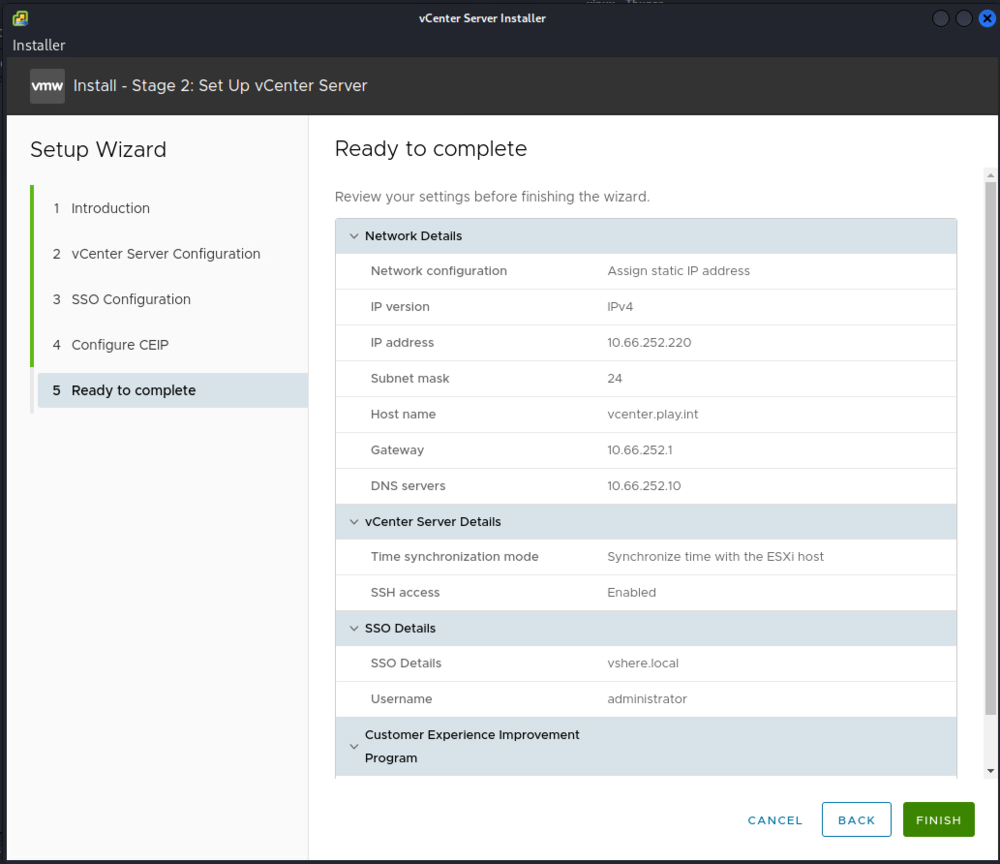1000x864 pixels.
Task: Collapse the SSO Details section
Action: 353,629
